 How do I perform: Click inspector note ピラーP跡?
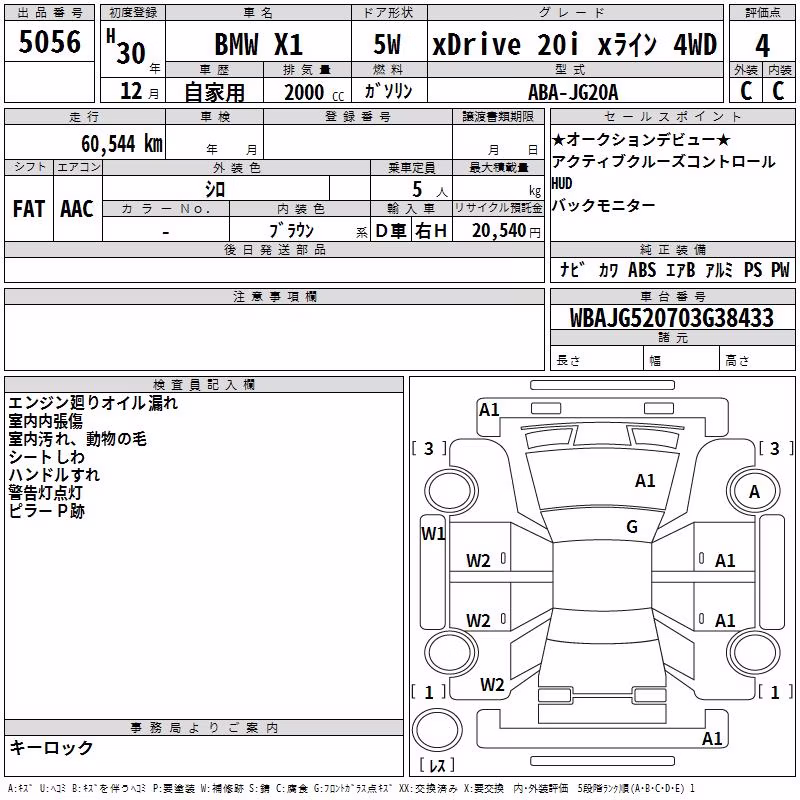tap(46, 510)
